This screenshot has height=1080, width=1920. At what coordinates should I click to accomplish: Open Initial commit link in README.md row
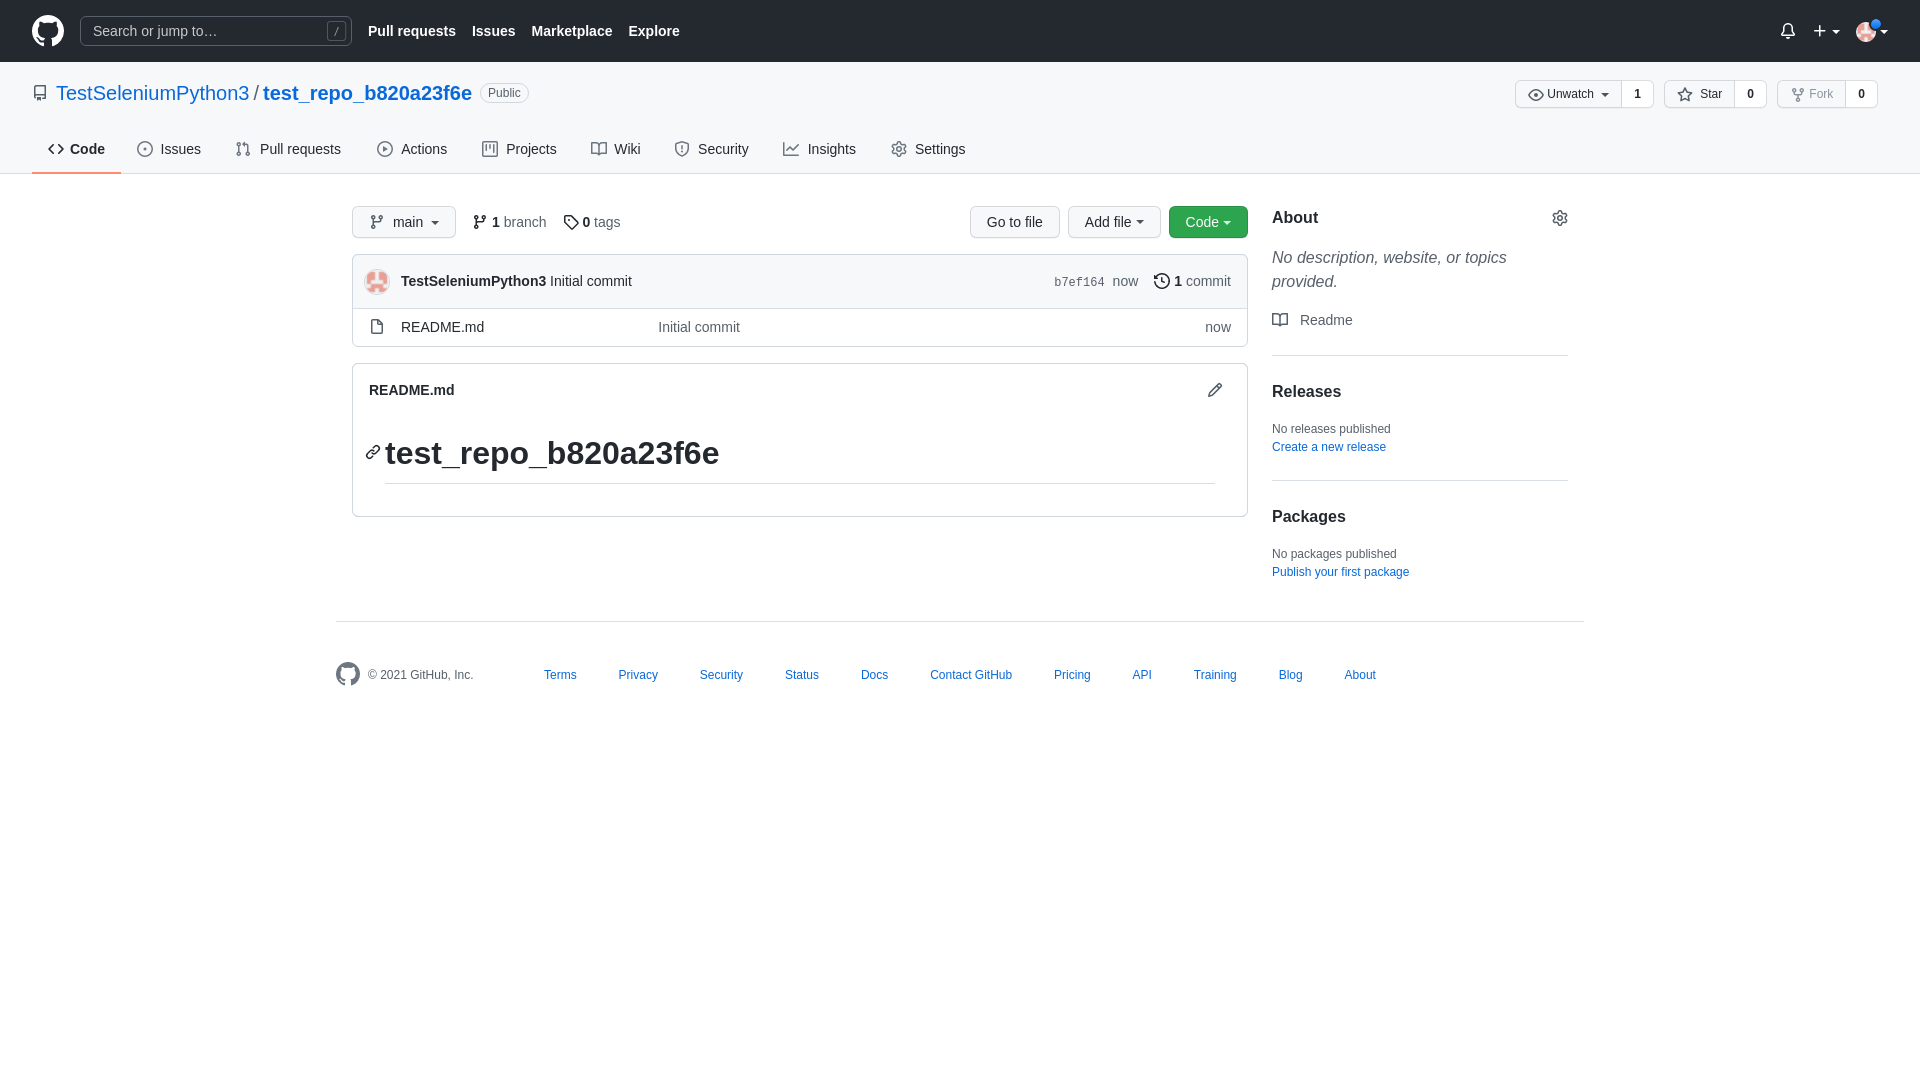[699, 327]
